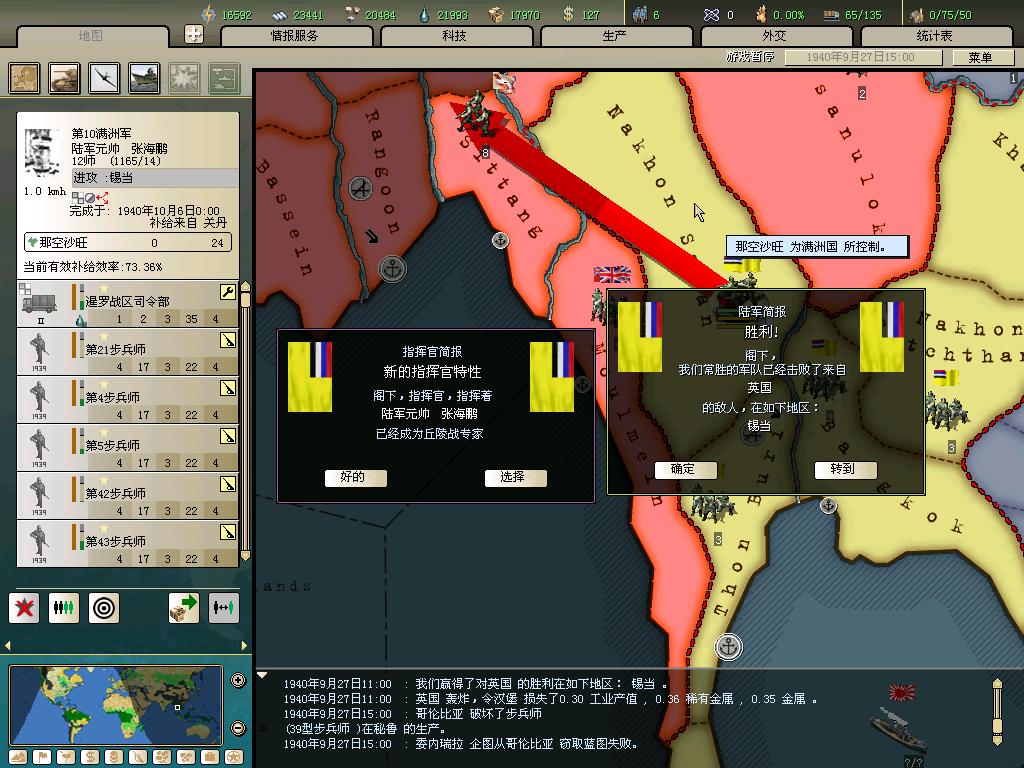Viewport: 1024px width, 768px height.
Task: Switch to partisan map mode rifle icon
Action: [x=138, y=758]
